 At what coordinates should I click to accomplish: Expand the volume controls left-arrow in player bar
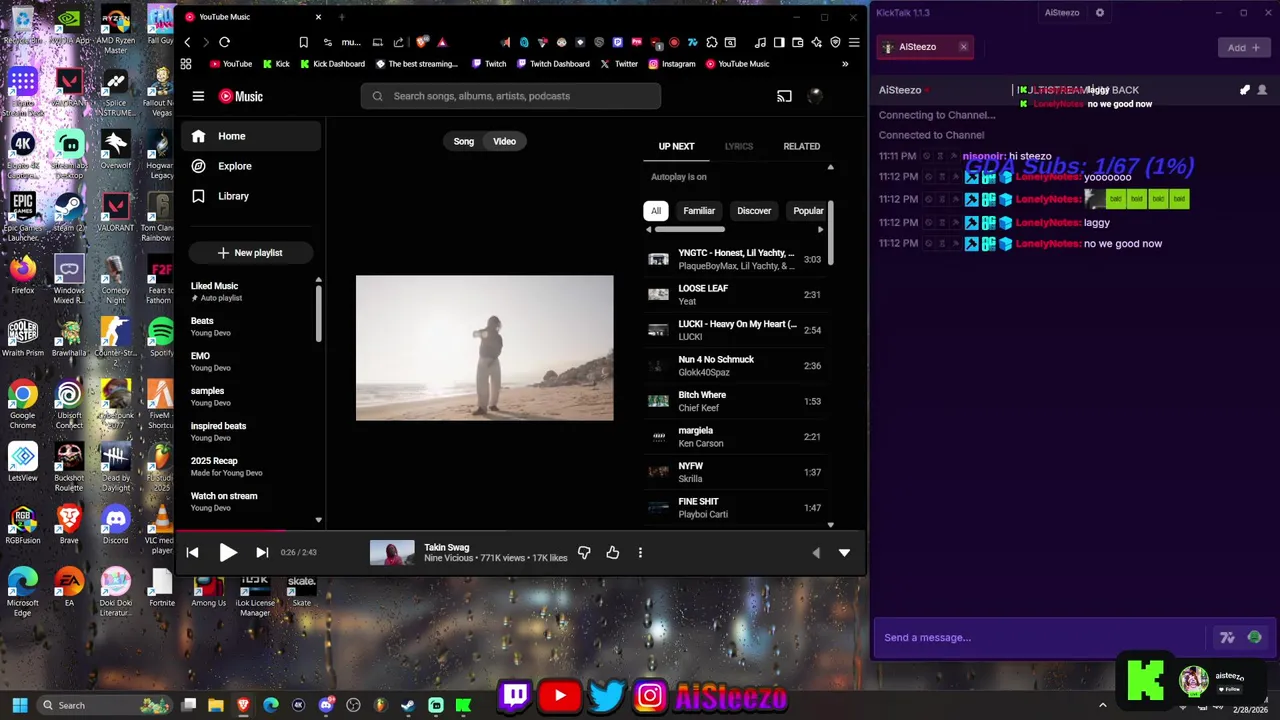tap(815, 552)
